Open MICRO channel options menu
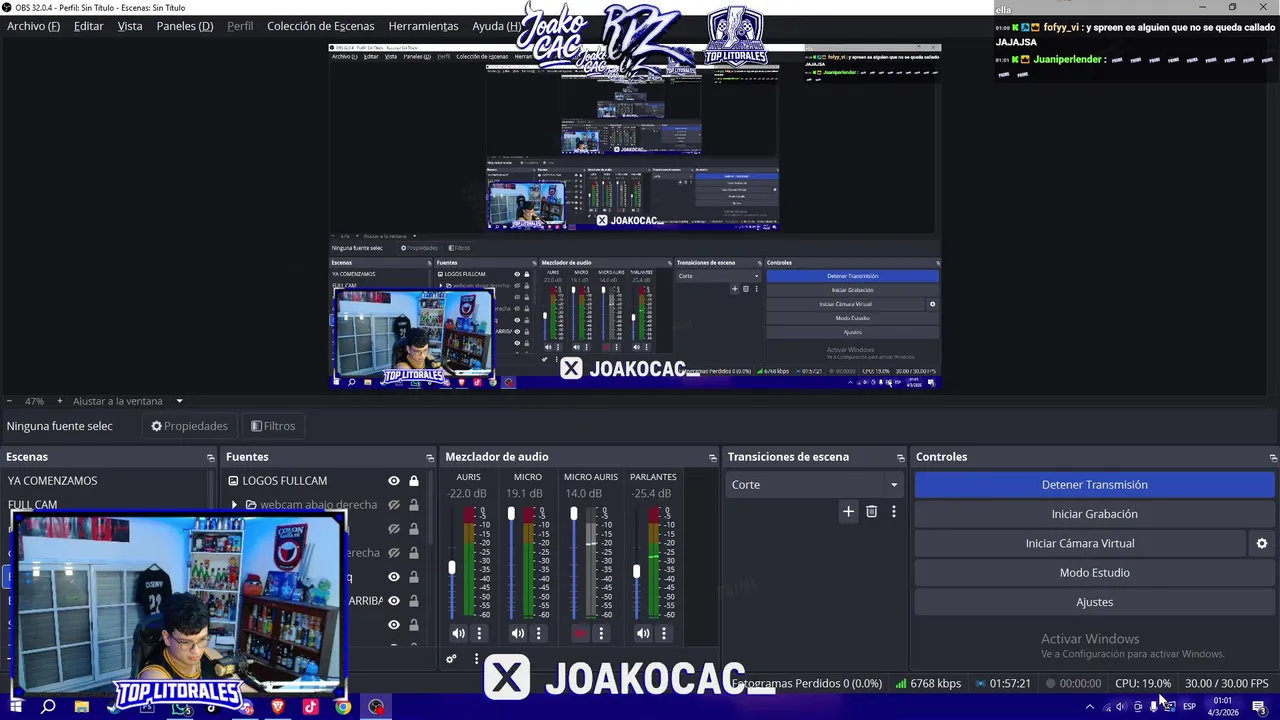1280x720 pixels. (539, 633)
